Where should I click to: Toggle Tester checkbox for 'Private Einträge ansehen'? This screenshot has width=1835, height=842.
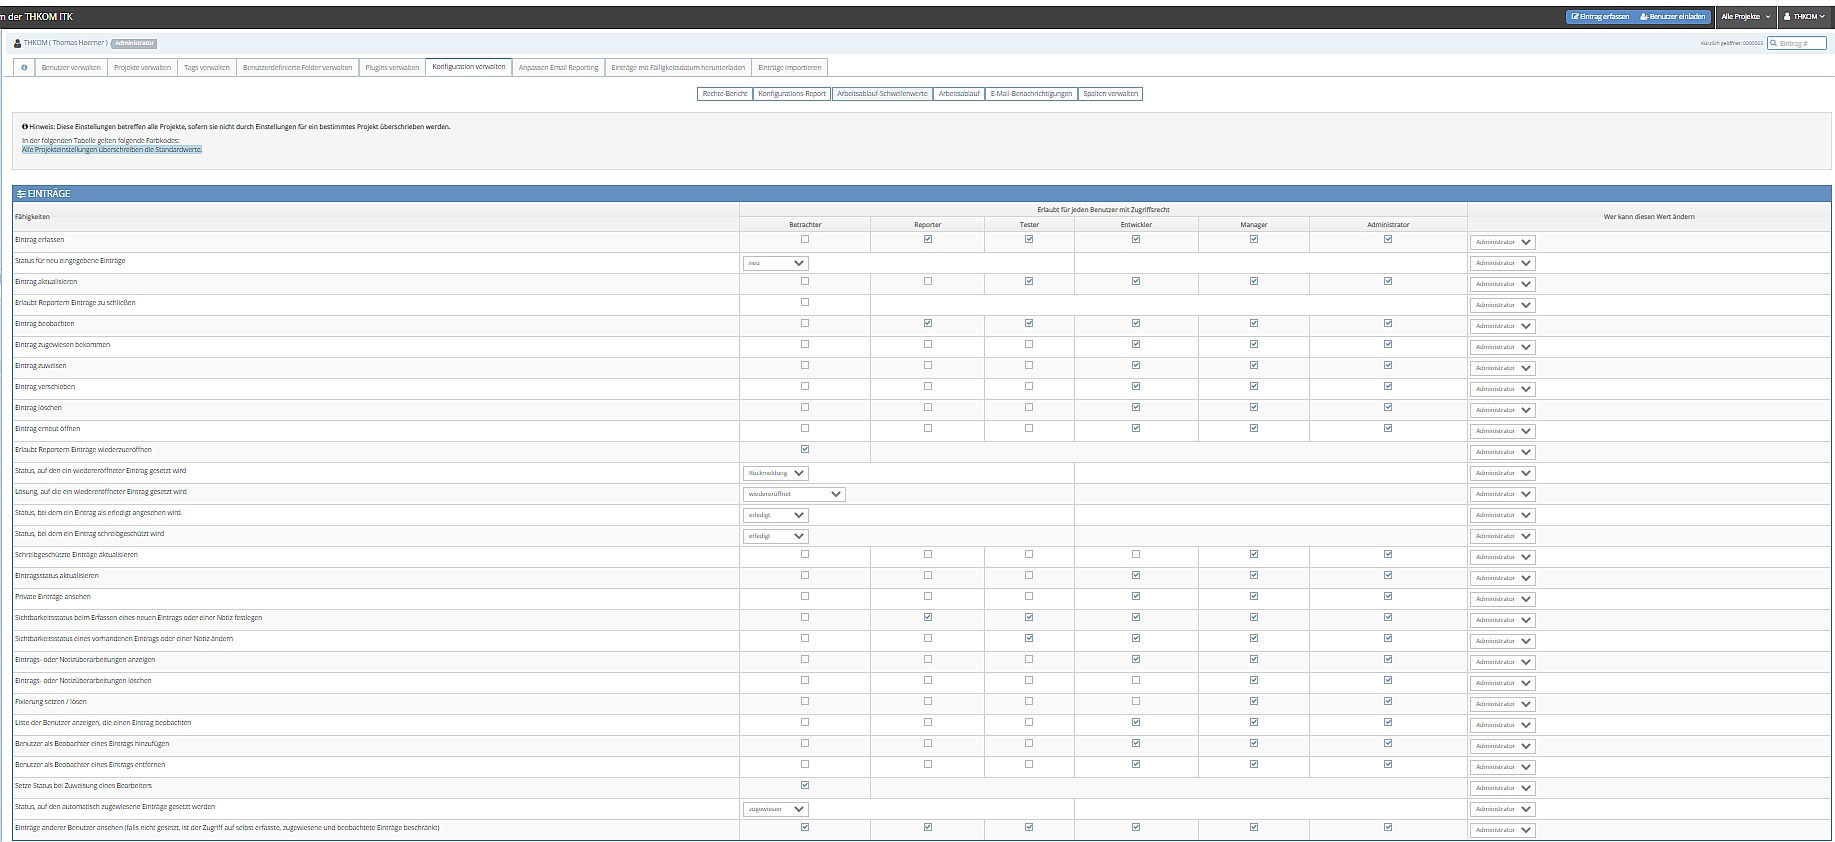click(1029, 596)
